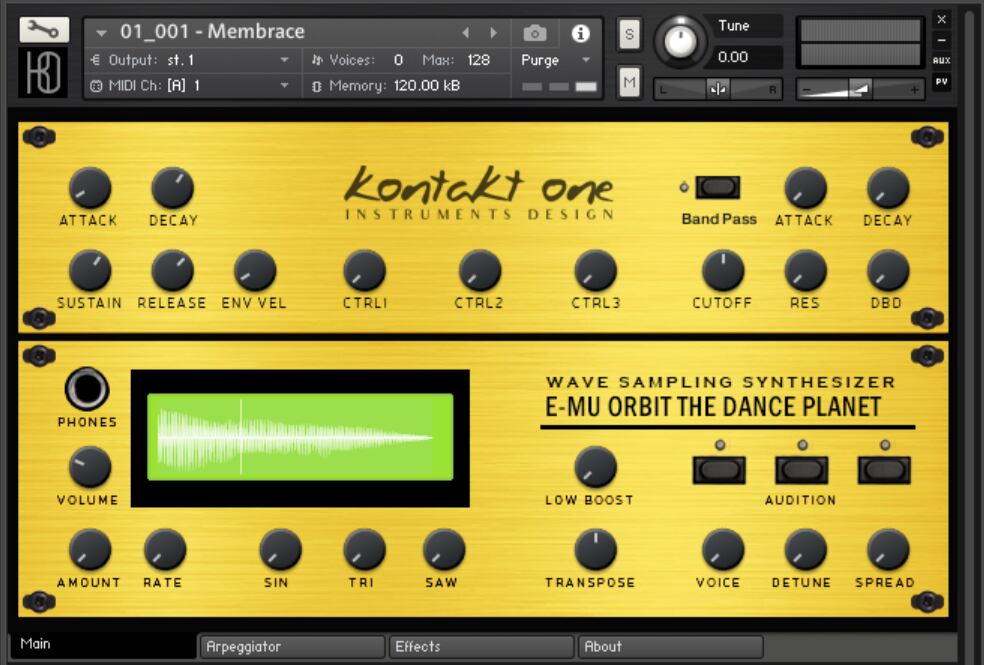Minimize the instrument with minus button

pos(941,40)
